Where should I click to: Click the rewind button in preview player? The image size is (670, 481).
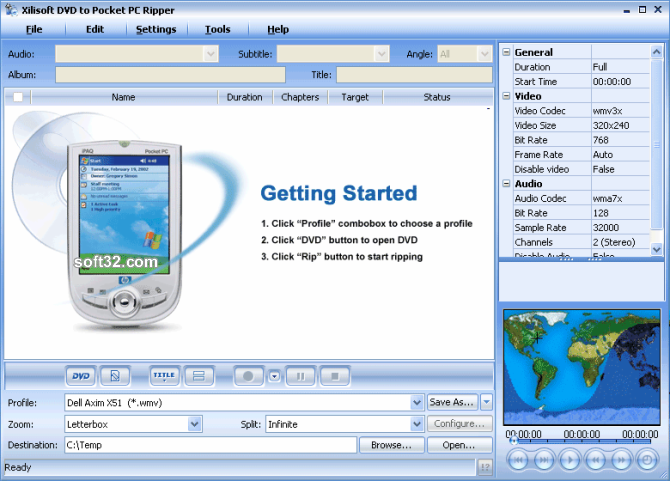pyautogui.click(x=596, y=460)
